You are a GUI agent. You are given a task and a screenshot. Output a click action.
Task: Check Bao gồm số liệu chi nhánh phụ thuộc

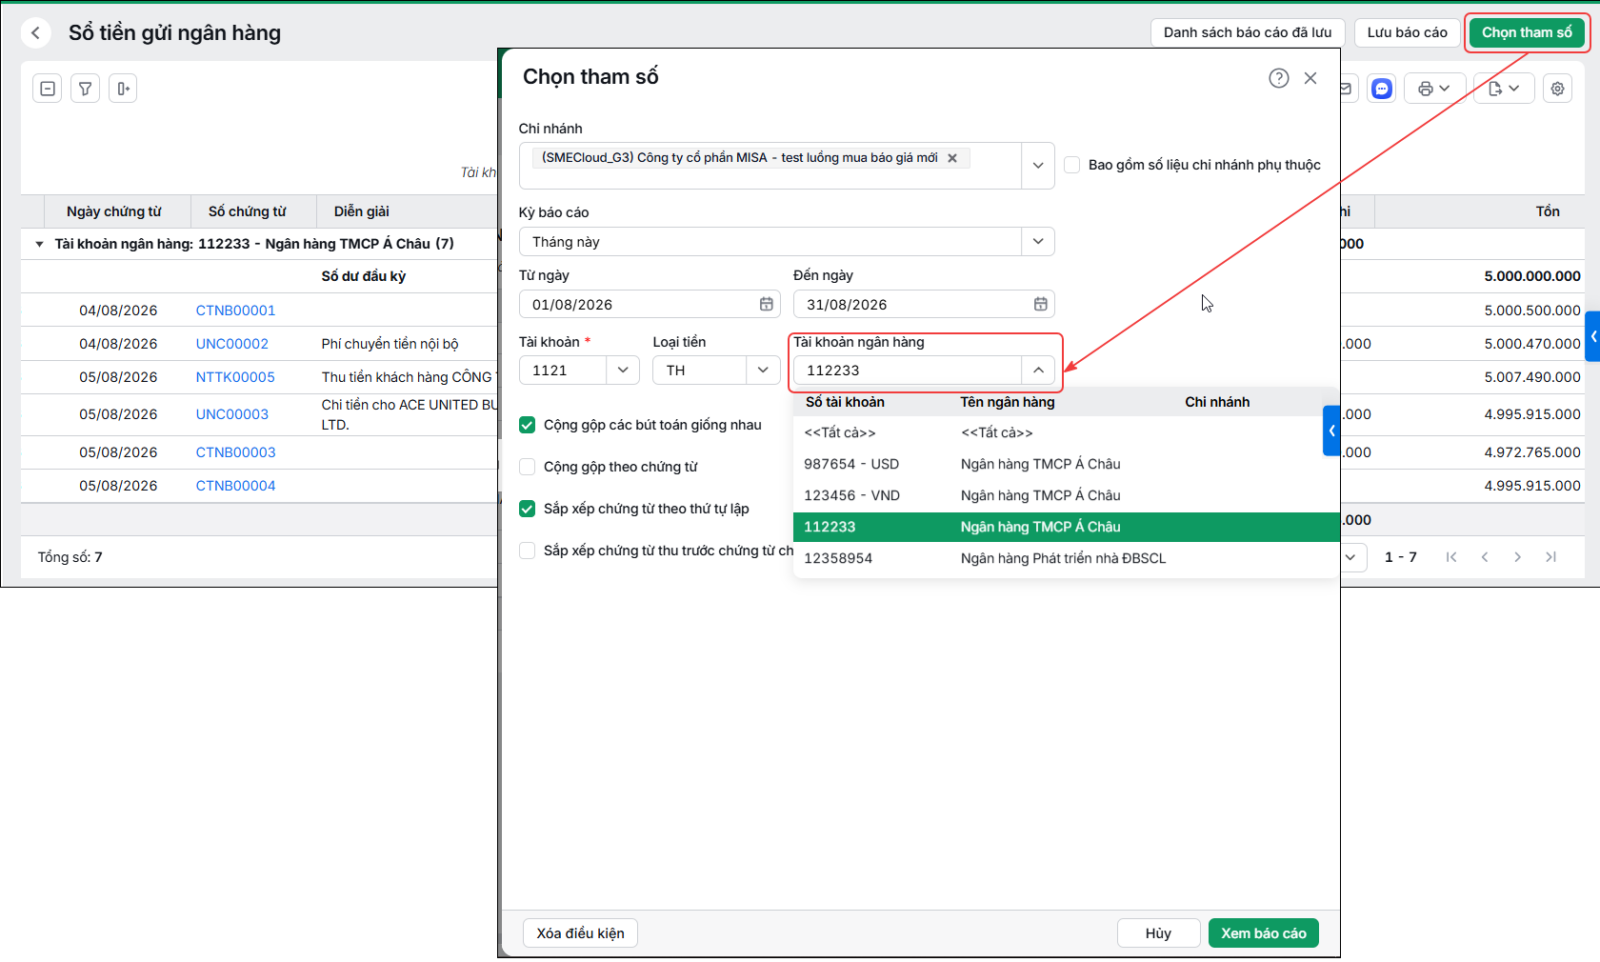point(1072,165)
